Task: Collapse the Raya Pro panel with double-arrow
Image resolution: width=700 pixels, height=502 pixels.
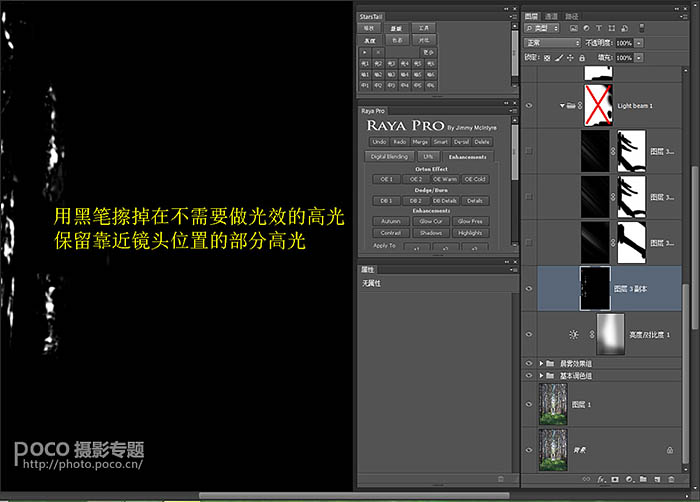Action: 506,103
